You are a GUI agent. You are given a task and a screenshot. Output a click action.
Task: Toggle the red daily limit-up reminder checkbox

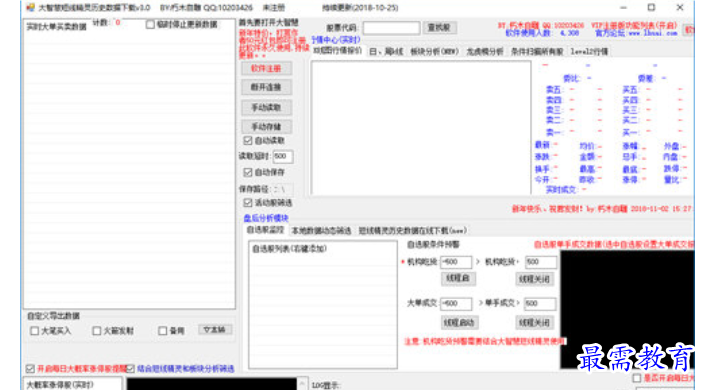30,369
